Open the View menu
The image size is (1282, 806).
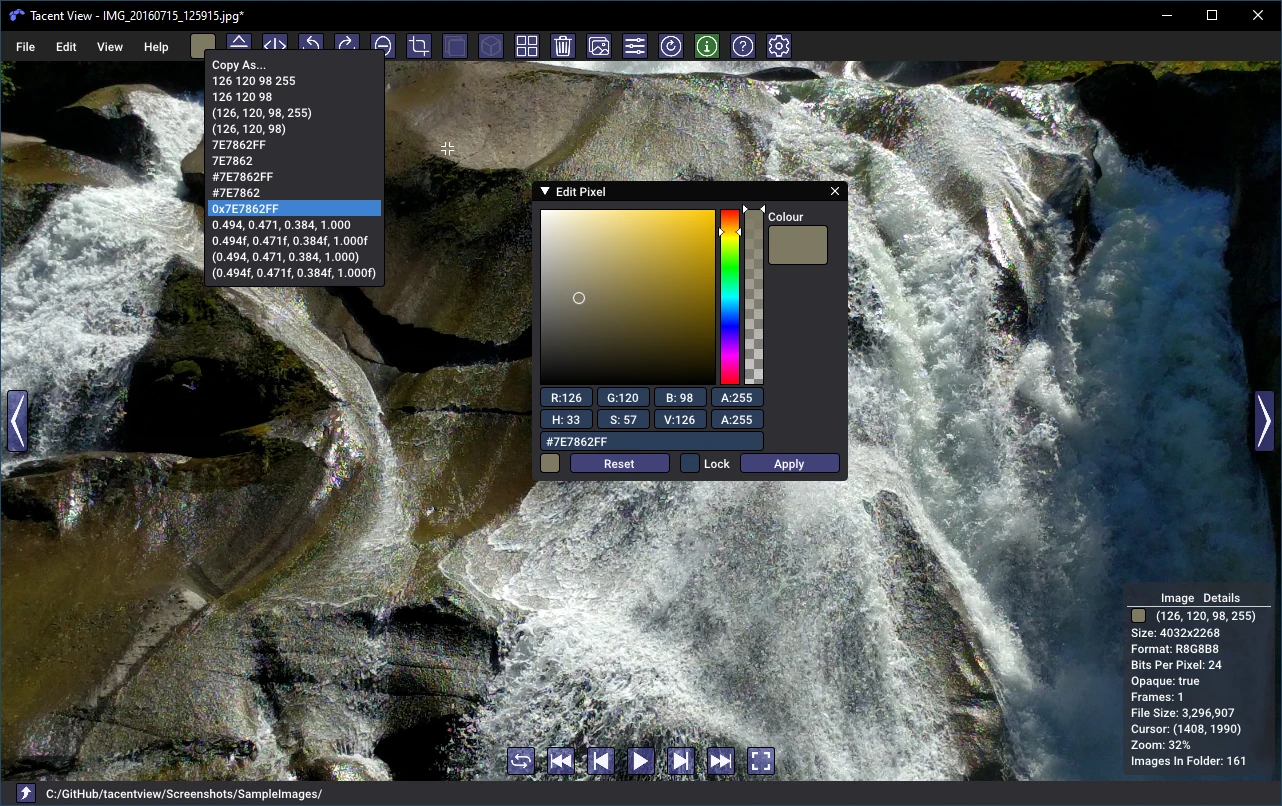110,47
